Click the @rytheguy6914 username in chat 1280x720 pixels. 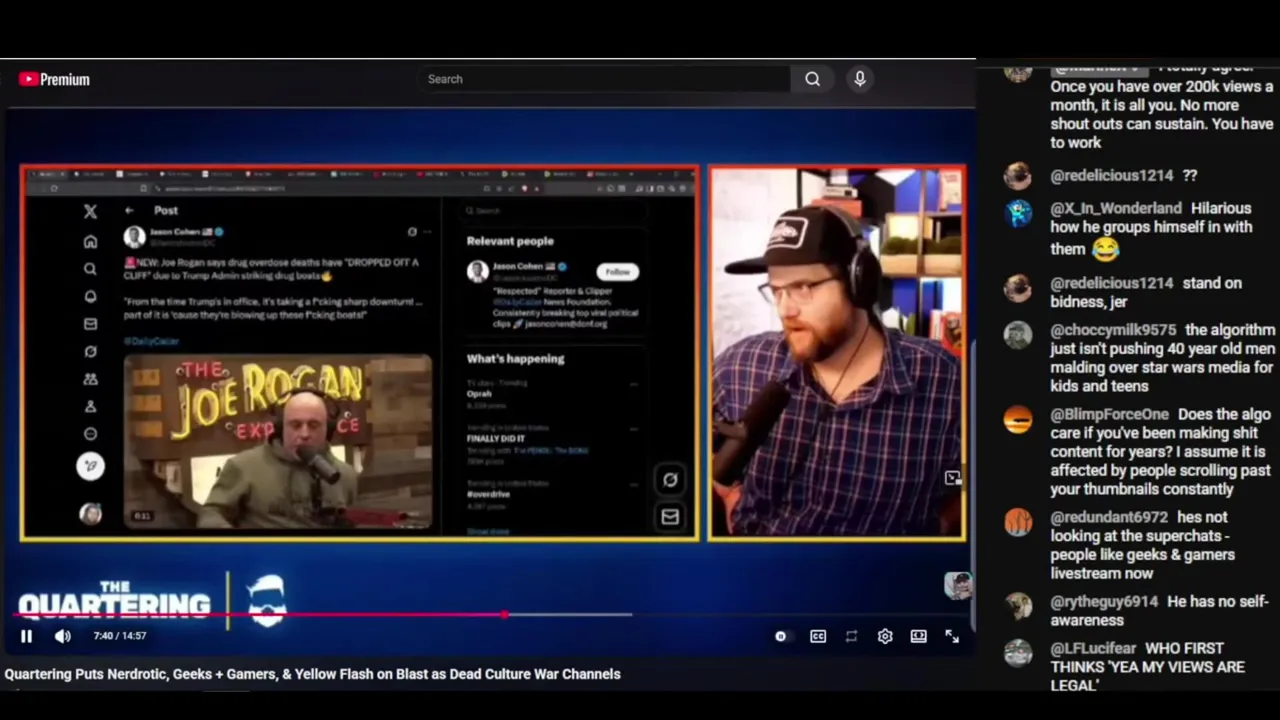(x=1104, y=601)
